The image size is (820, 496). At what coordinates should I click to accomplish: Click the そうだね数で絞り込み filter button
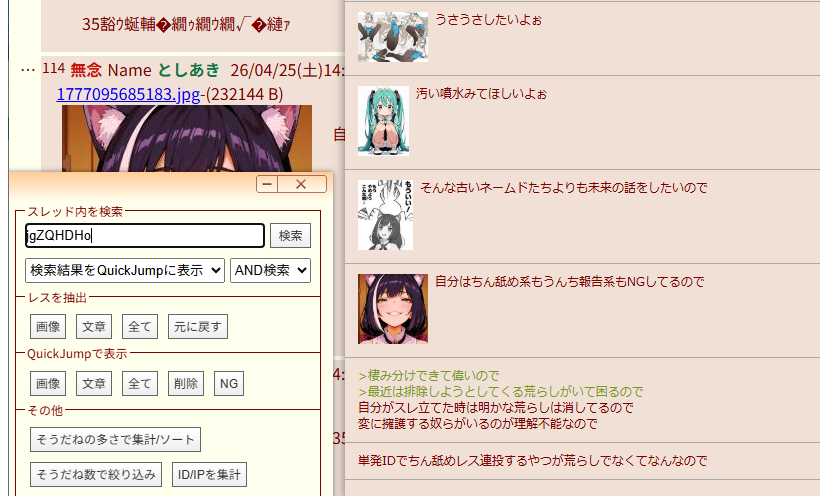pos(96,475)
